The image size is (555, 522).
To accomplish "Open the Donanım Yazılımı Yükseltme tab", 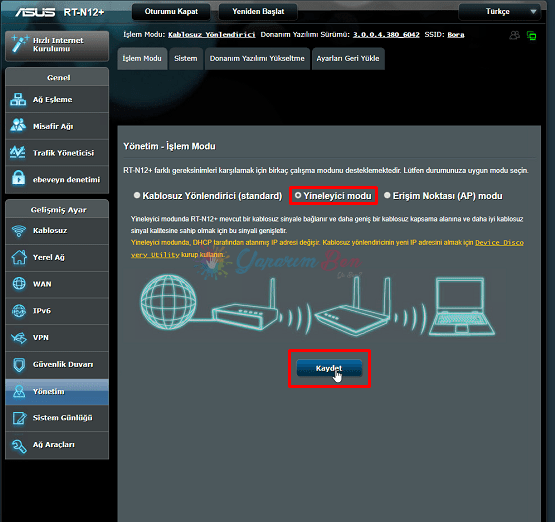I will [x=257, y=59].
